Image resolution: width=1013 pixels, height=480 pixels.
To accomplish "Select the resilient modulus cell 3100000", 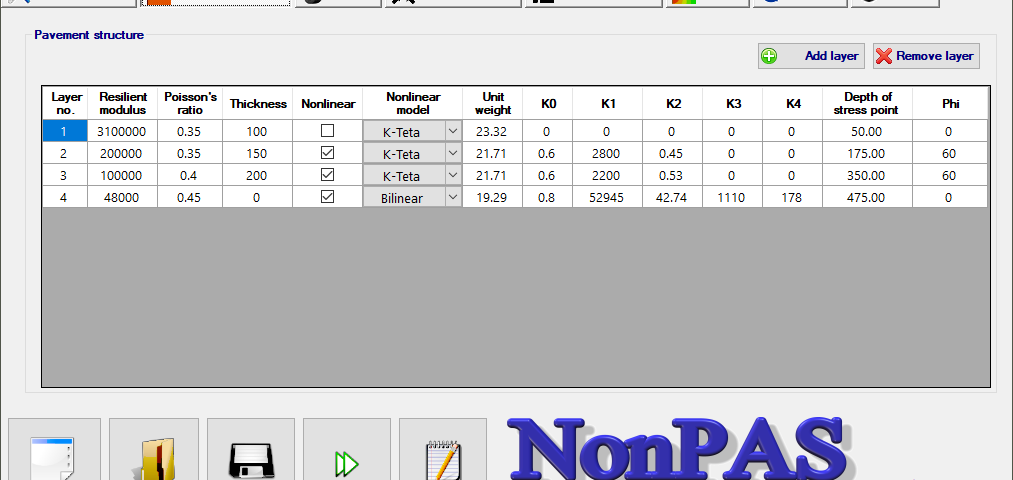I will 122,131.
